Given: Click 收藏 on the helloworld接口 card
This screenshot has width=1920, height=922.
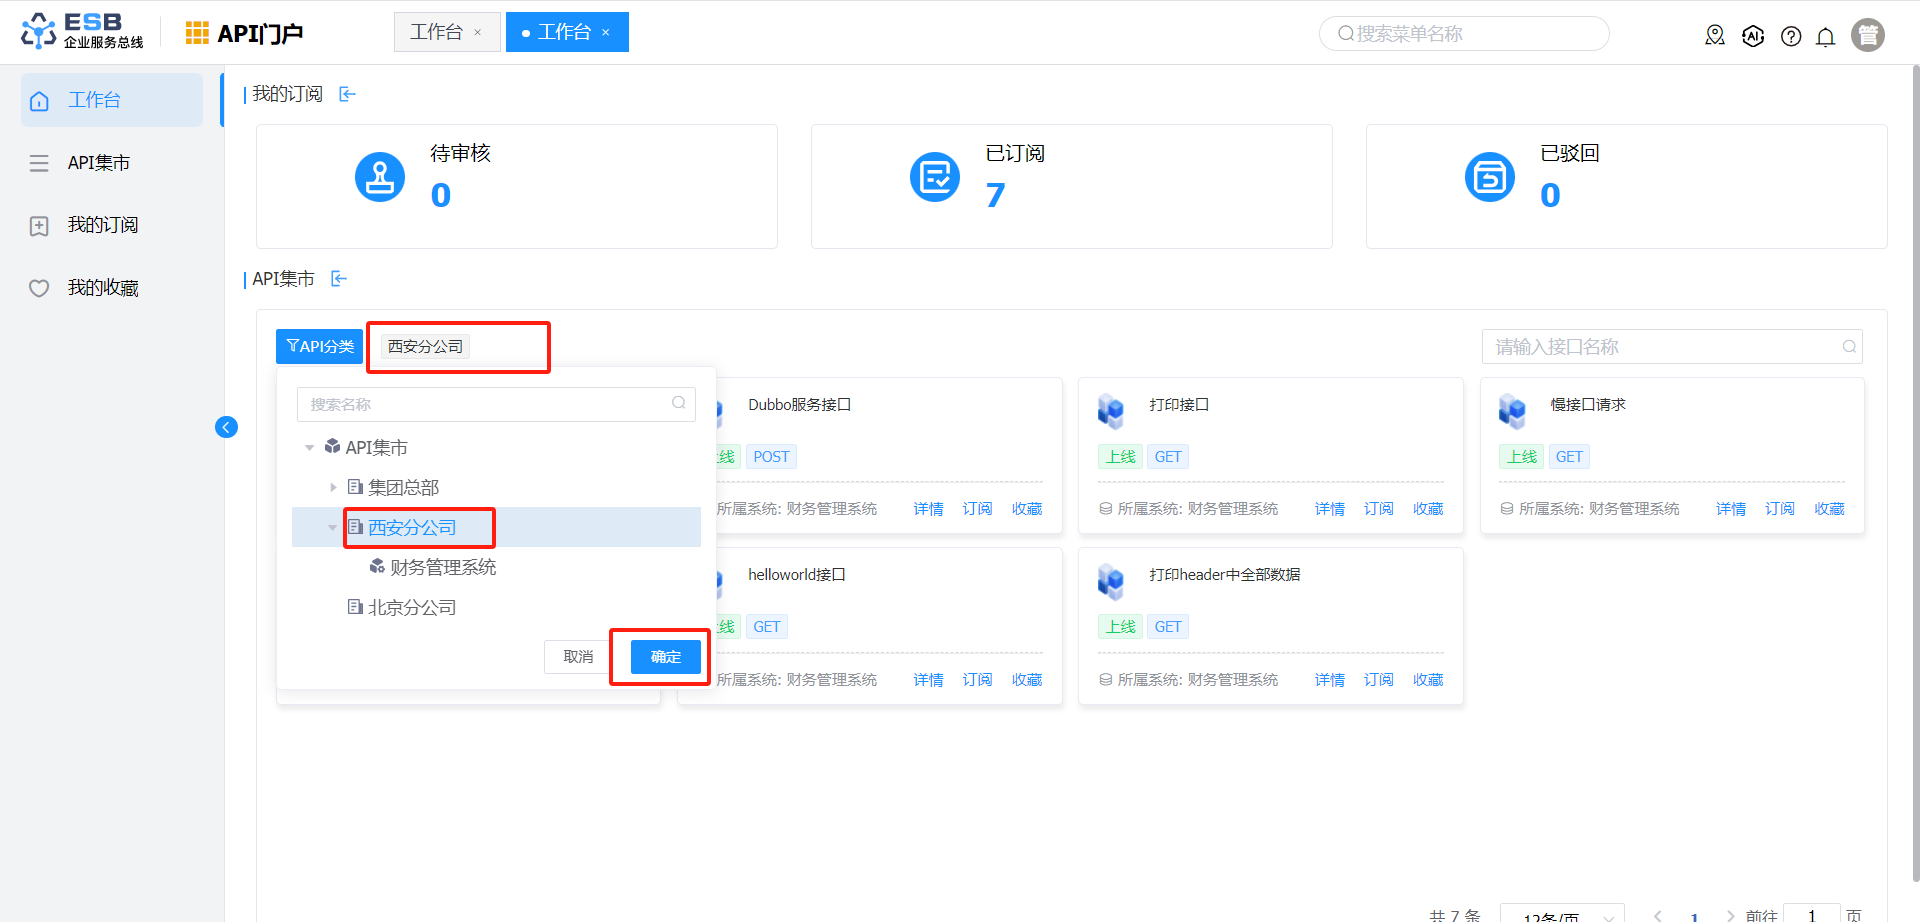Looking at the screenshot, I should (1027, 680).
